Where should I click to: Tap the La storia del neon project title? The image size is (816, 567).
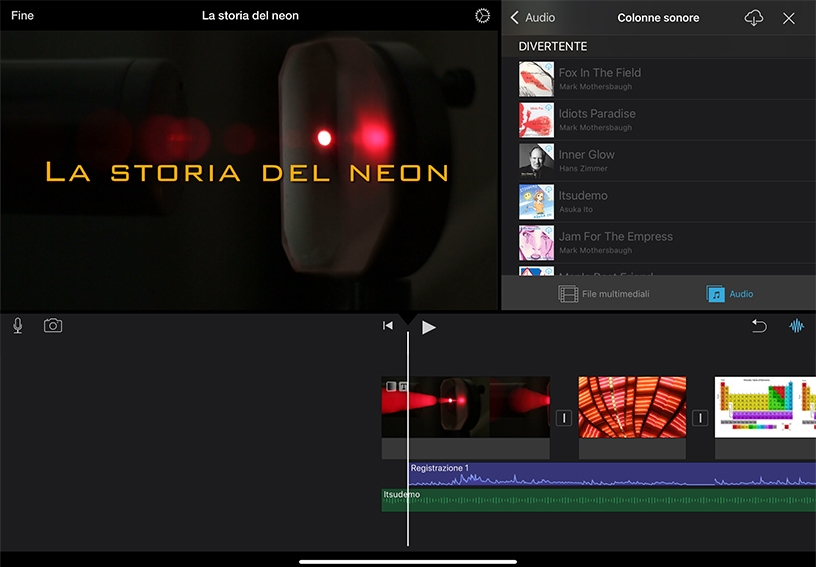[x=250, y=16]
